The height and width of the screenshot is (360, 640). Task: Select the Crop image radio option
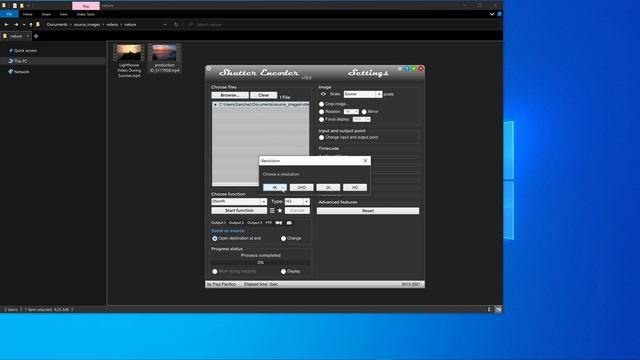322,104
